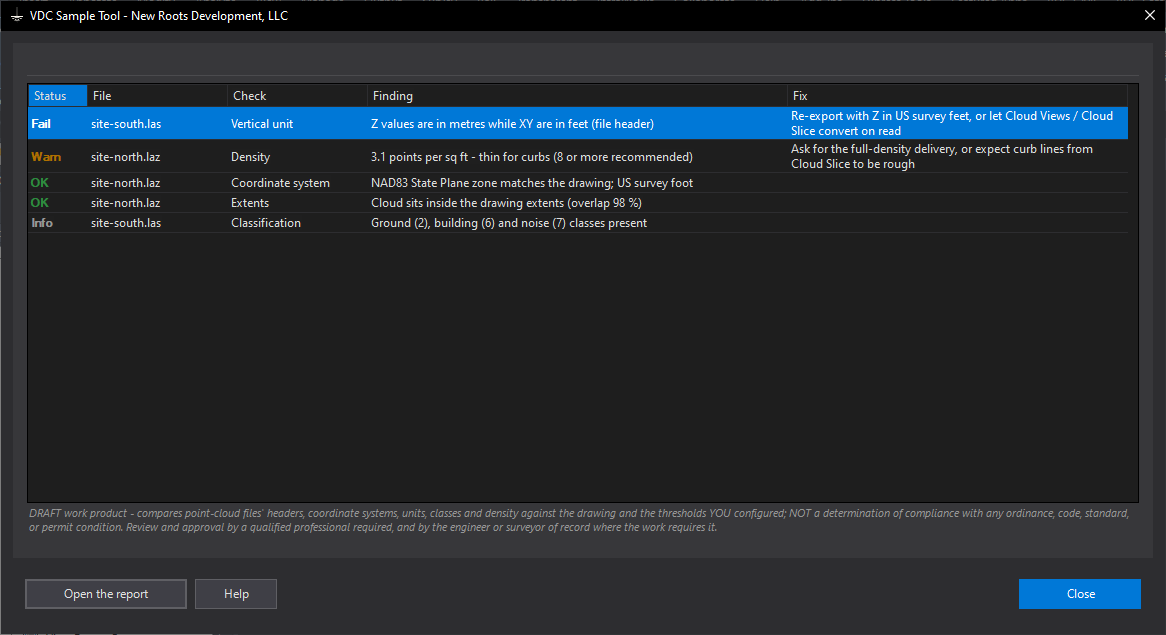Click the Open the report button

point(106,593)
